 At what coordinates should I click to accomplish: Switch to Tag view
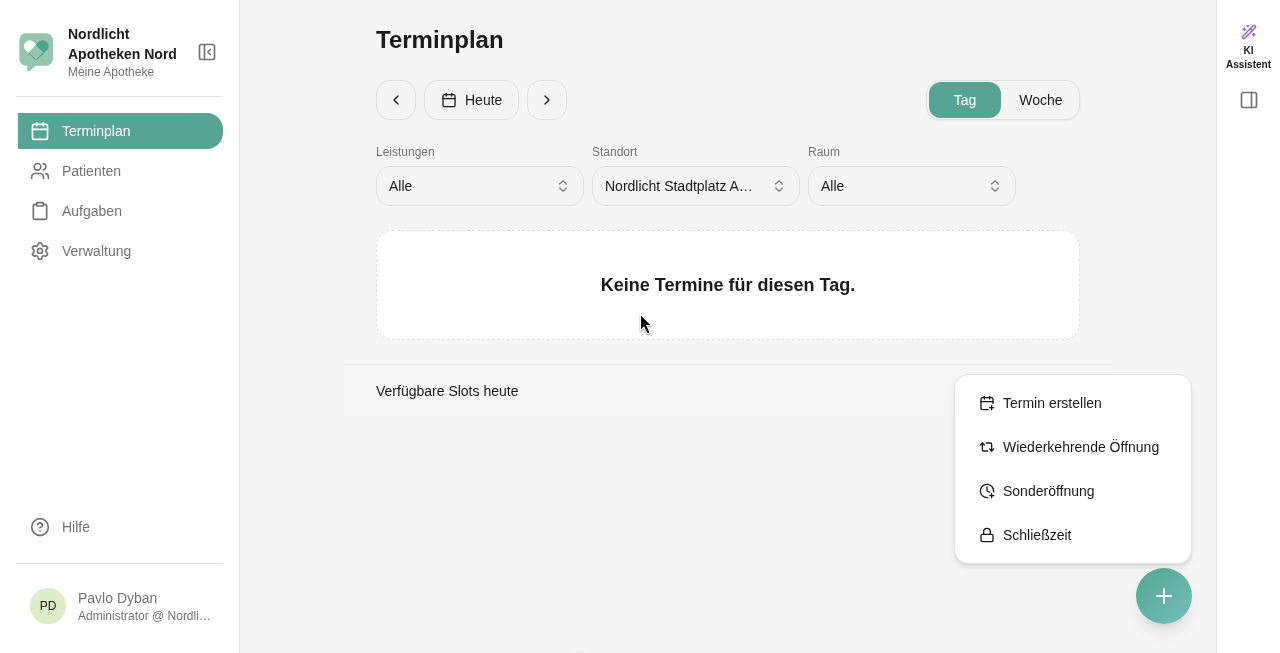pyautogui.click(x=965, y=100)
